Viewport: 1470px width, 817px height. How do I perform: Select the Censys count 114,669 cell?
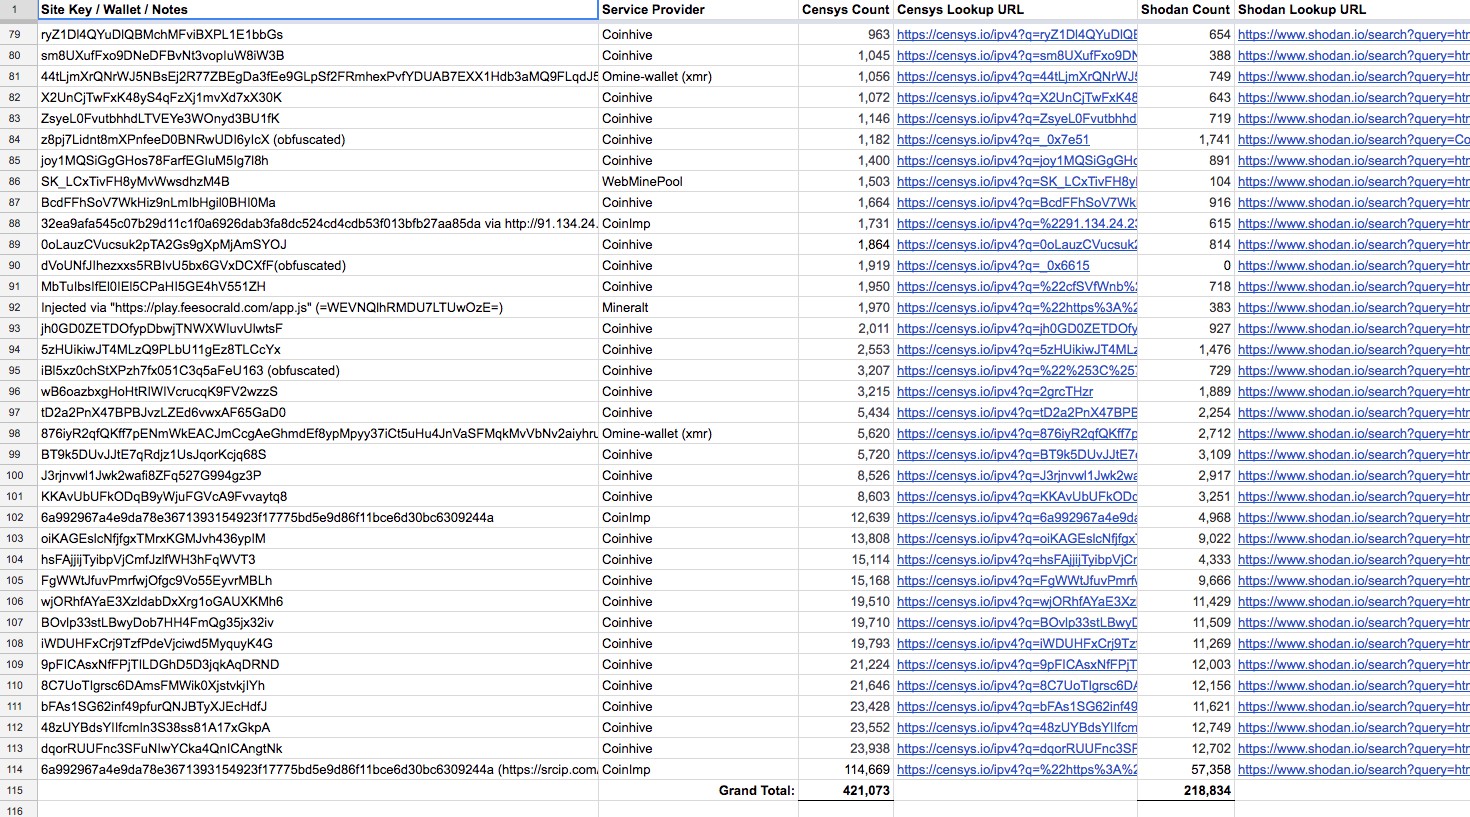click(x=845, y=769)
